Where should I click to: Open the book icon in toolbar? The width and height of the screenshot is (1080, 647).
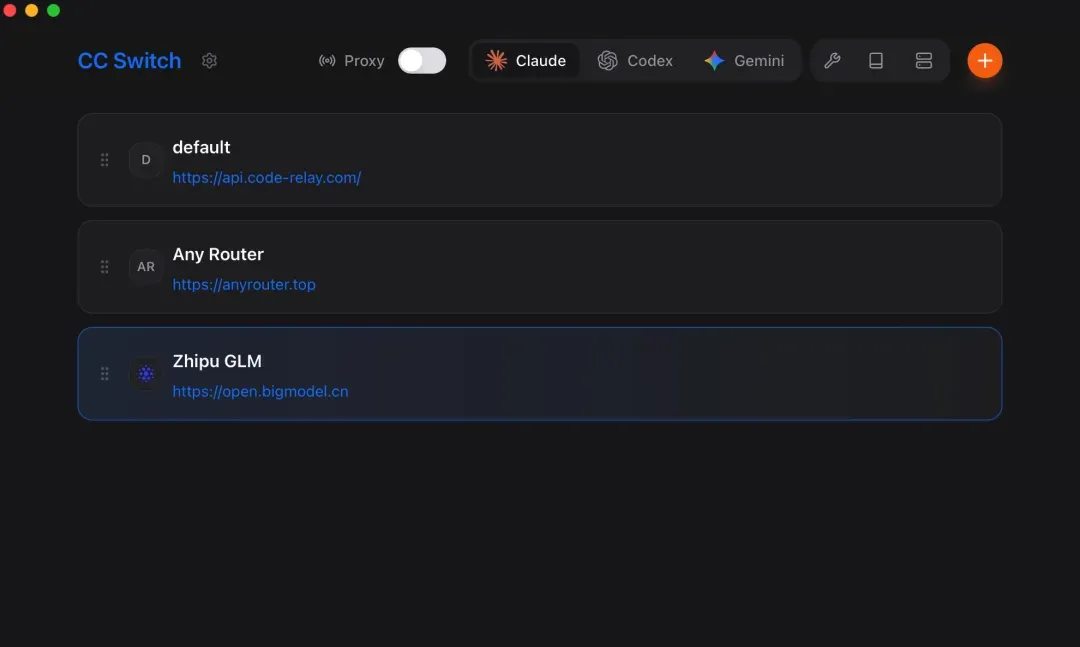click(x=876, y=61)
